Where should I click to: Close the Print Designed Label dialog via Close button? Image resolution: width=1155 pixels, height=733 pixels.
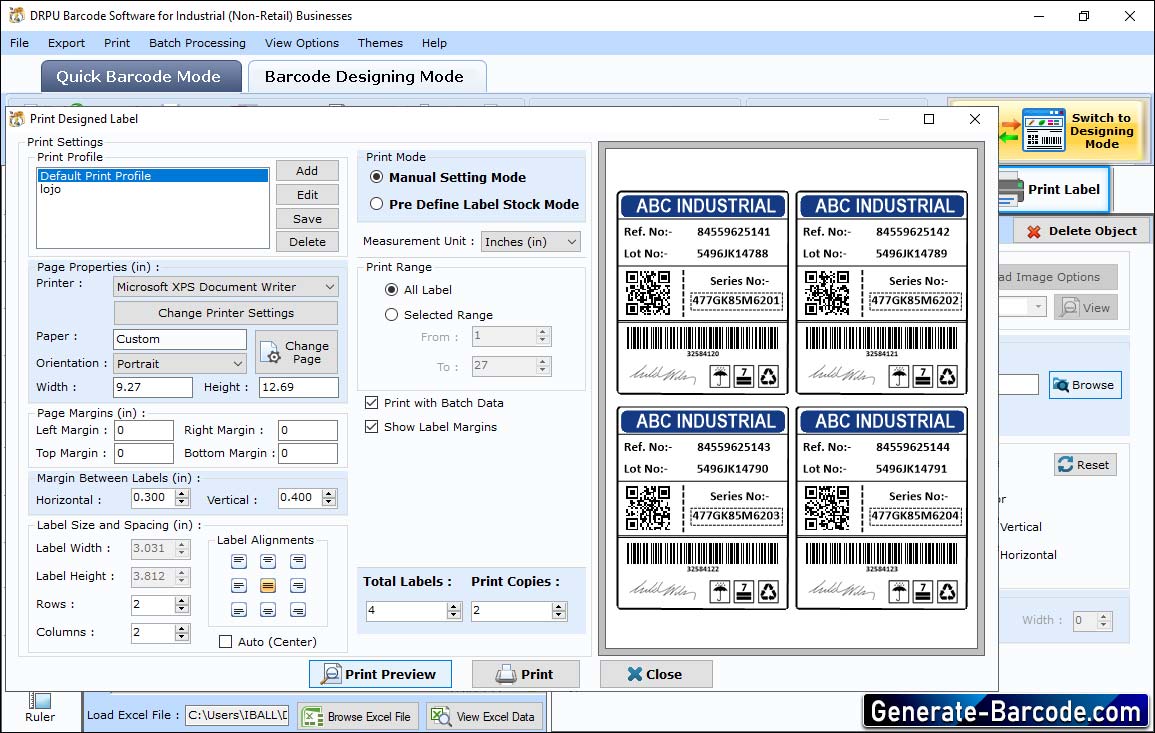(656, 674)
